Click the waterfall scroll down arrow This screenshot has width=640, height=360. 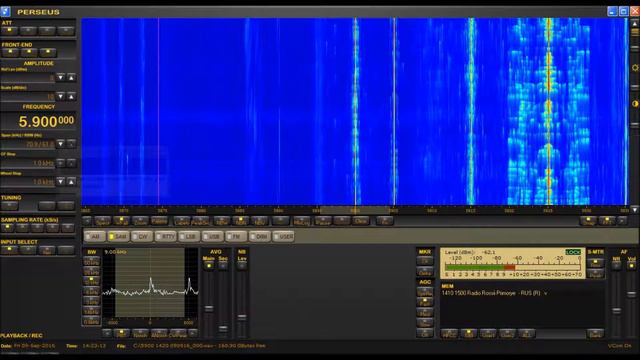pos(635,210)
